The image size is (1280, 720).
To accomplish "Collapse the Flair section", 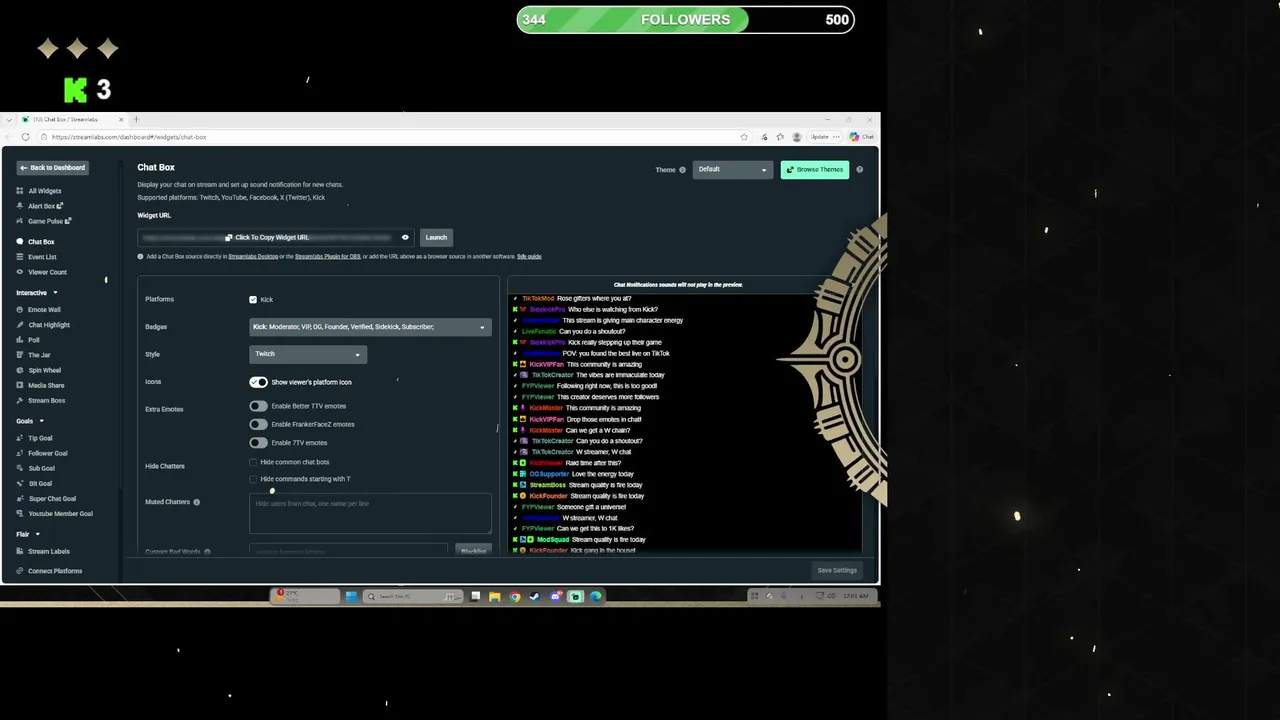I will [x=38, y=534].
